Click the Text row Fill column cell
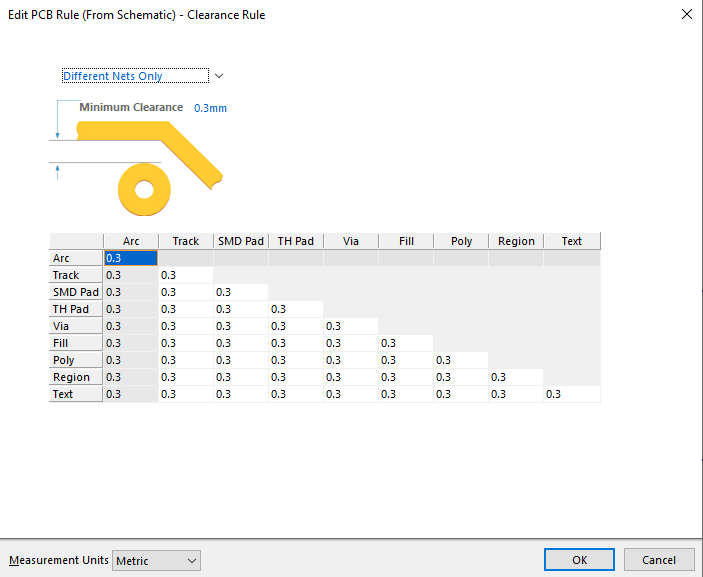Image resolution: width=703 pixels, height=577 pixels. coord(406,394)
